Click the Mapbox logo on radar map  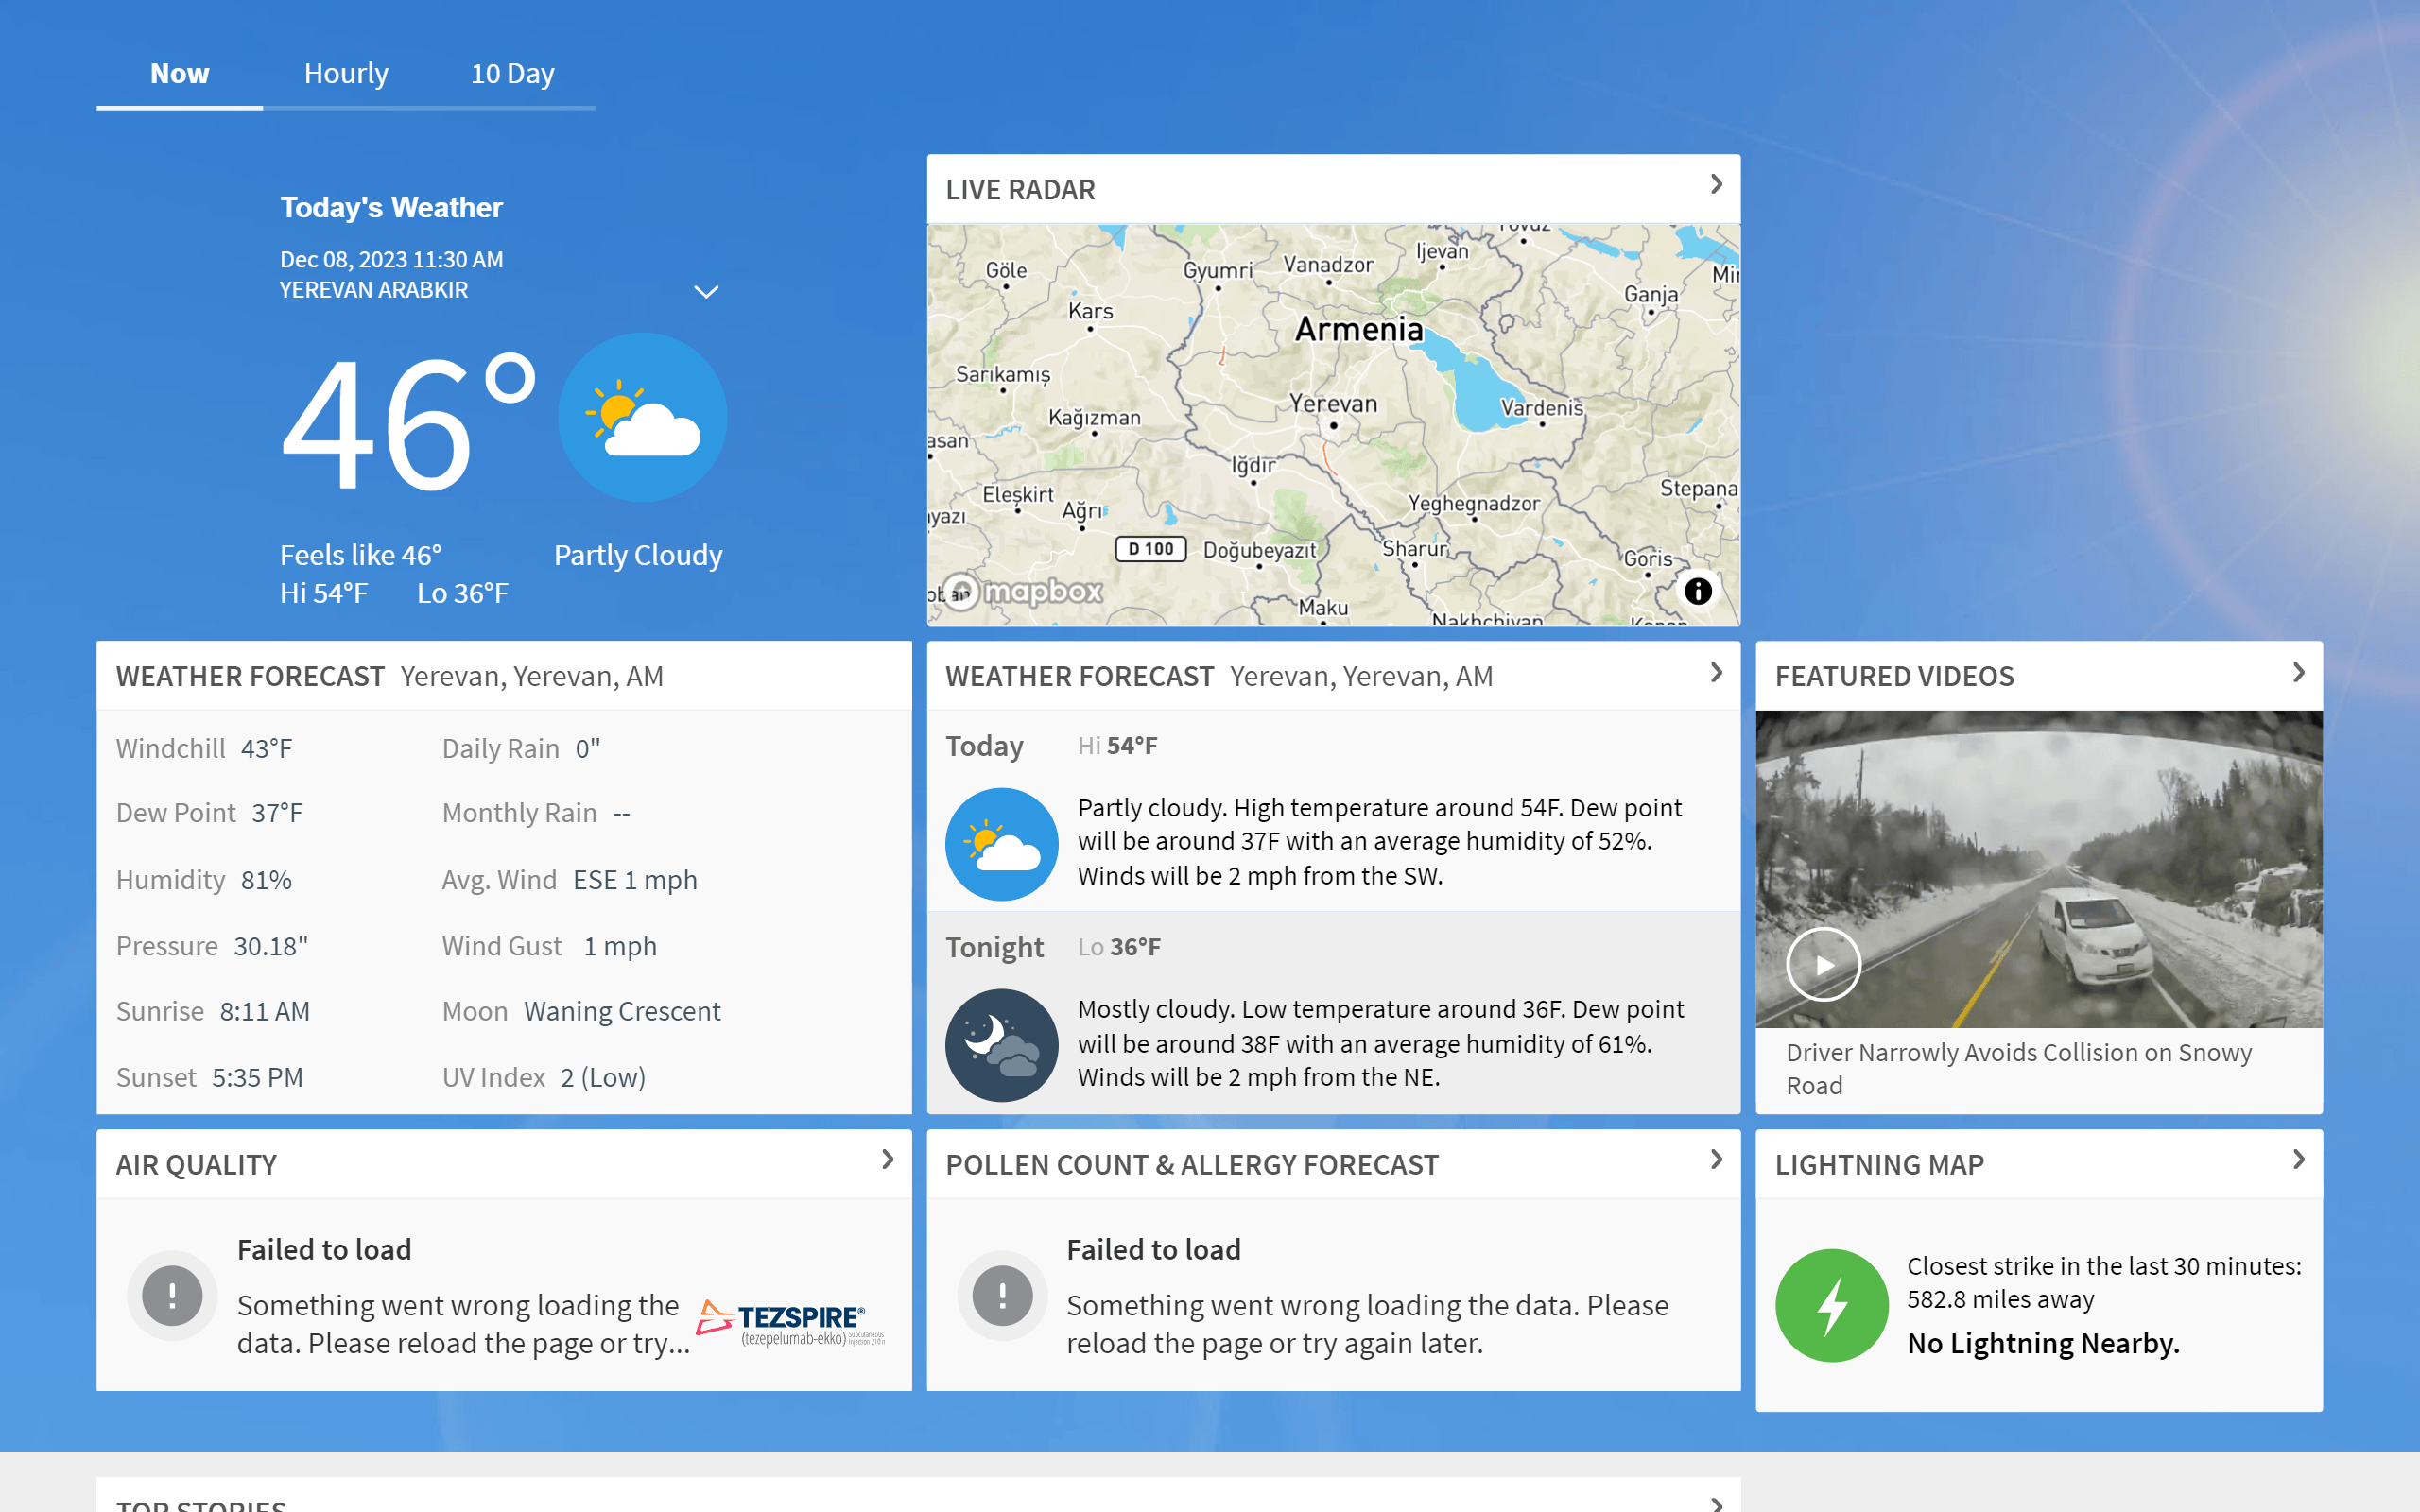(1024, 592)
